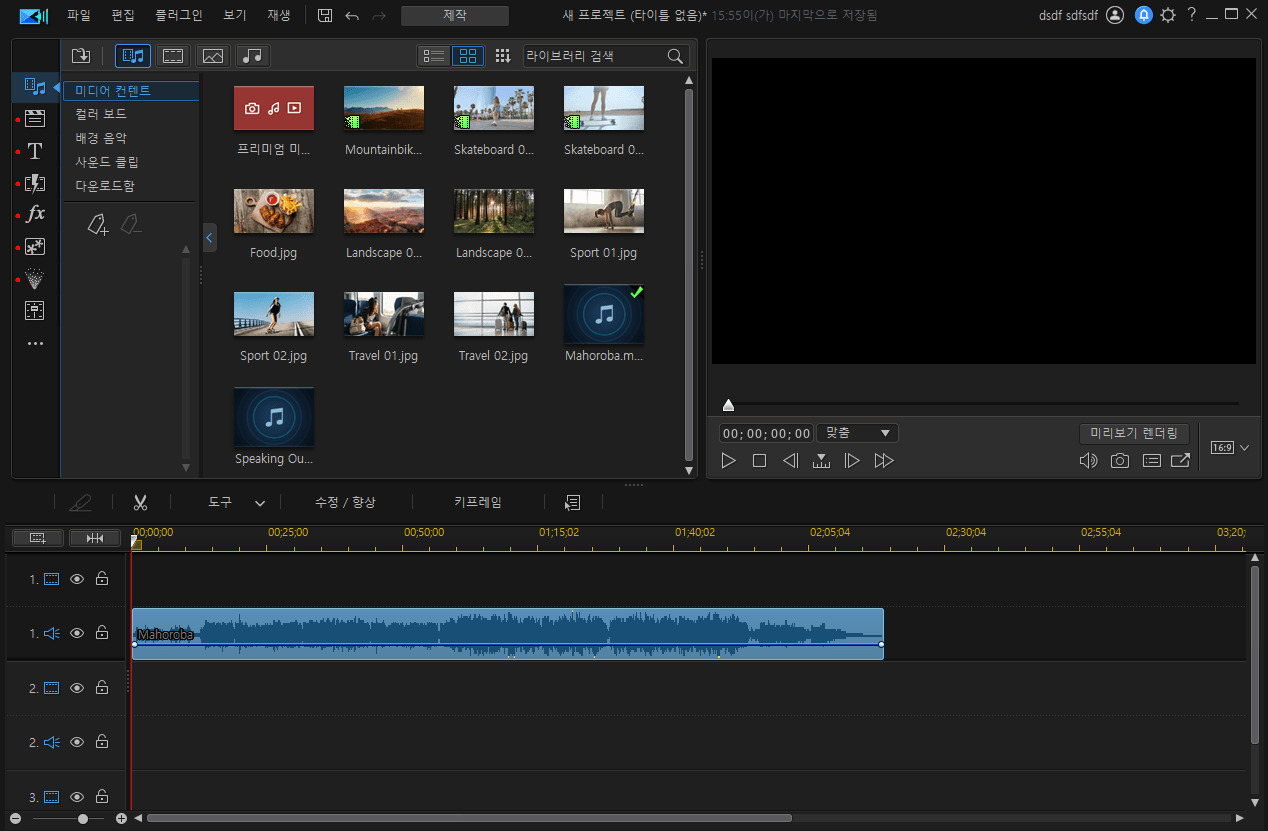Show only audio files filter icon
The image size is (1268, 831).
click(253, 56)
